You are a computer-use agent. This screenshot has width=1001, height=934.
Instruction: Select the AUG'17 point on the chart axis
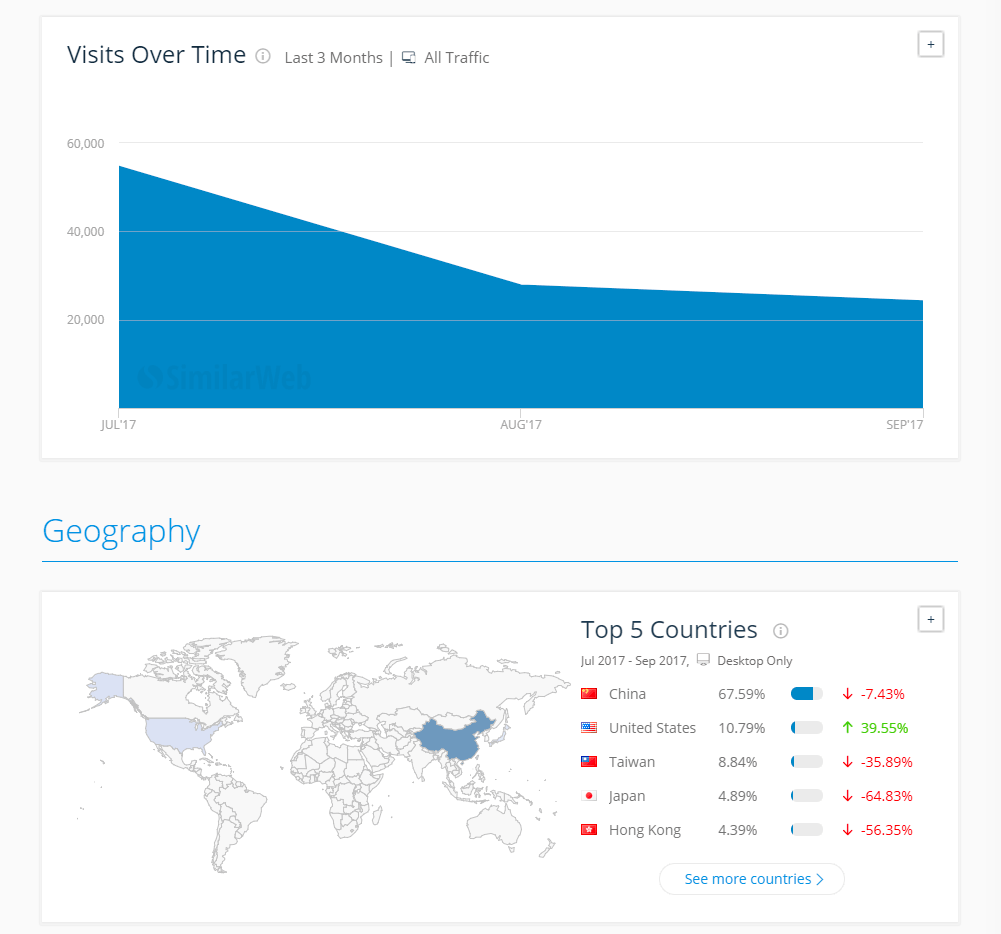tap(521, 425)
